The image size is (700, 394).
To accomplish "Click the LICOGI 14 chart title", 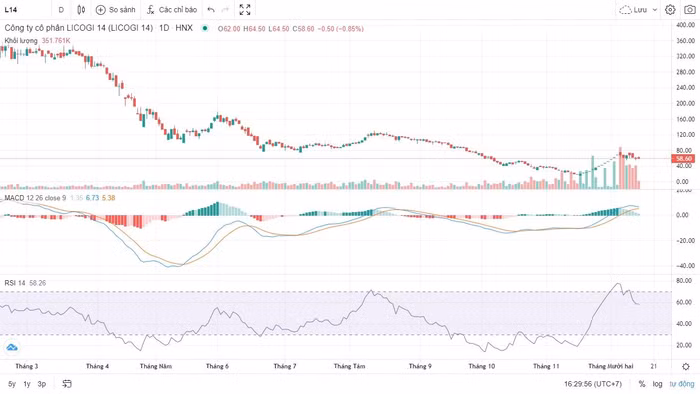I will pyautogui.click(x=79, y=28).
